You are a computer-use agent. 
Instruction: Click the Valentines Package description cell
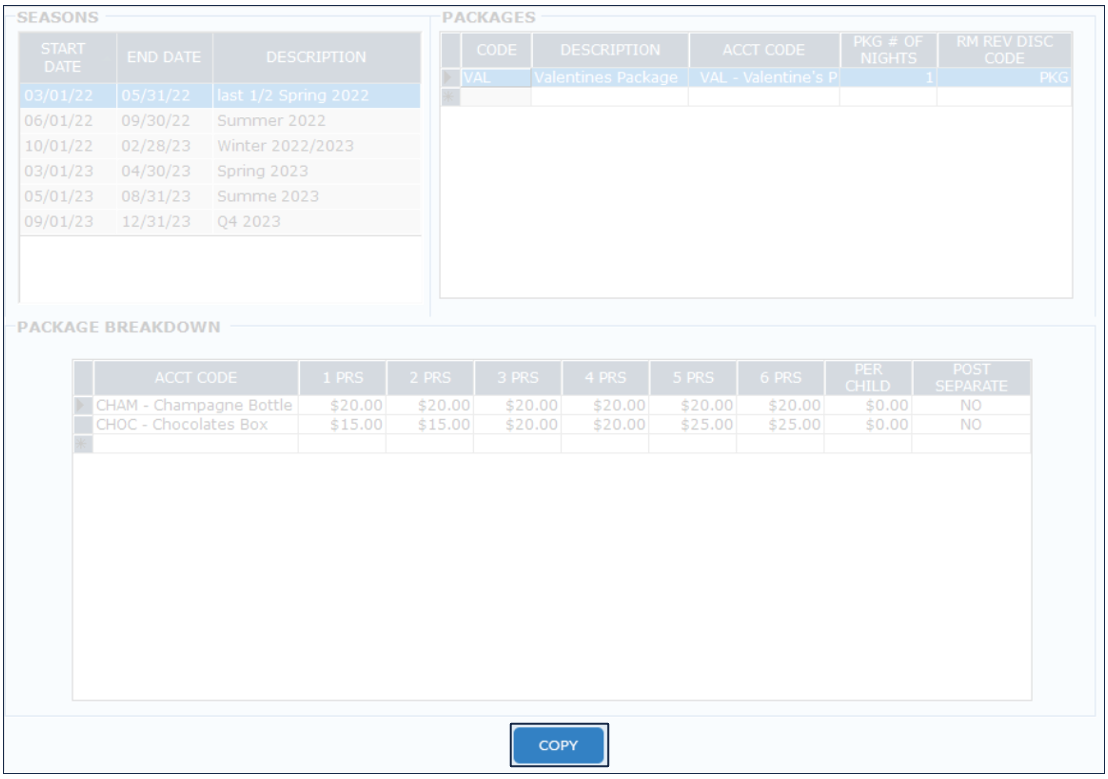pyautogui.click(x=609, y=78)
